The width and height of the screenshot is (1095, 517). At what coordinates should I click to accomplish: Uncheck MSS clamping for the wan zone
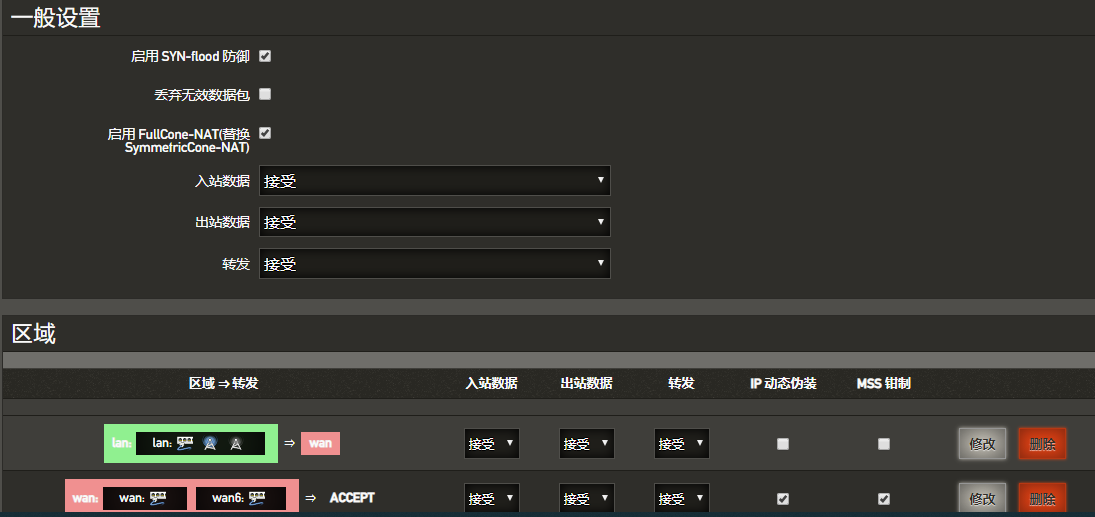(x=884, y=498)
